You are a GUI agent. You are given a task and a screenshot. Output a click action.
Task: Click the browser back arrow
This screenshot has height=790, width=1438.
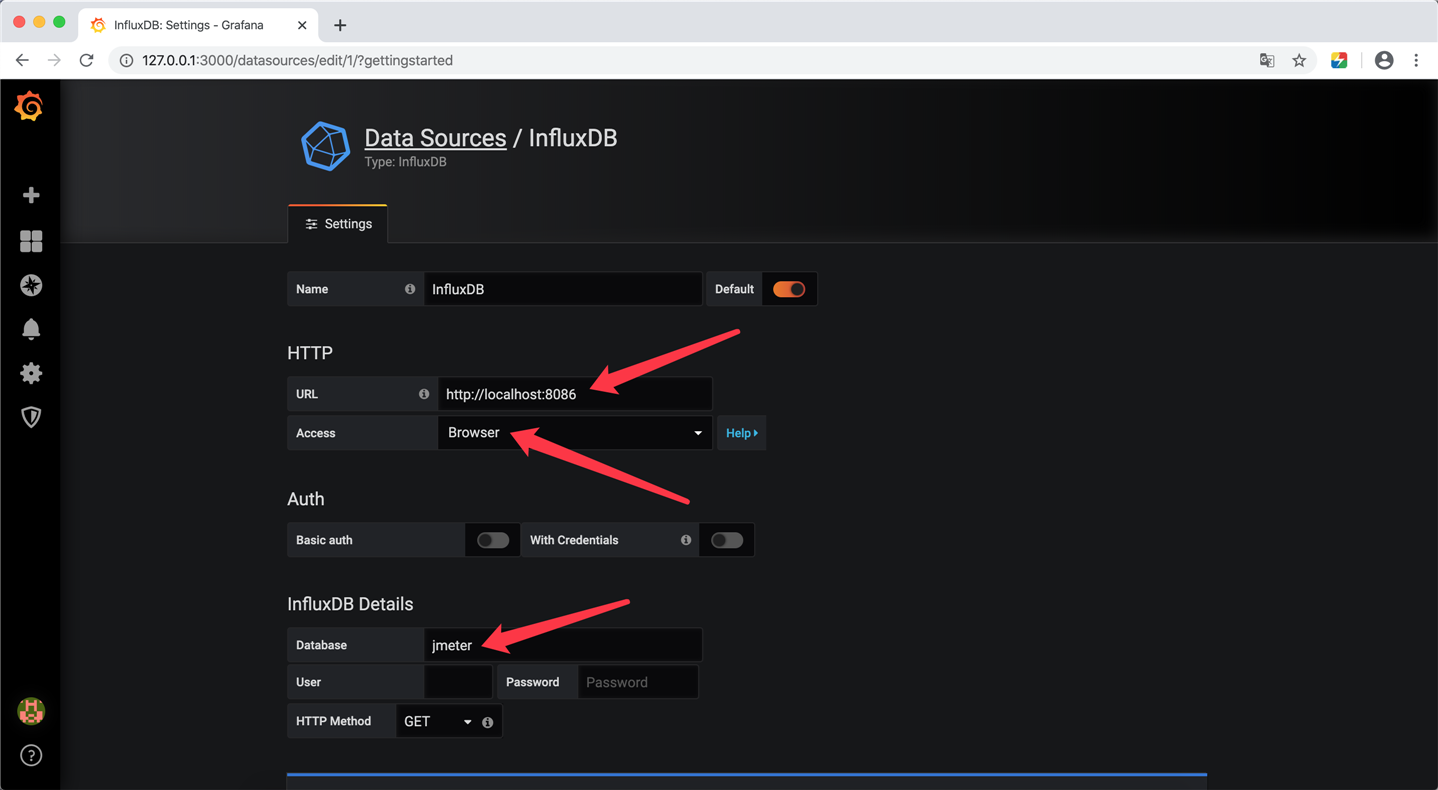[x=22, y=60]
